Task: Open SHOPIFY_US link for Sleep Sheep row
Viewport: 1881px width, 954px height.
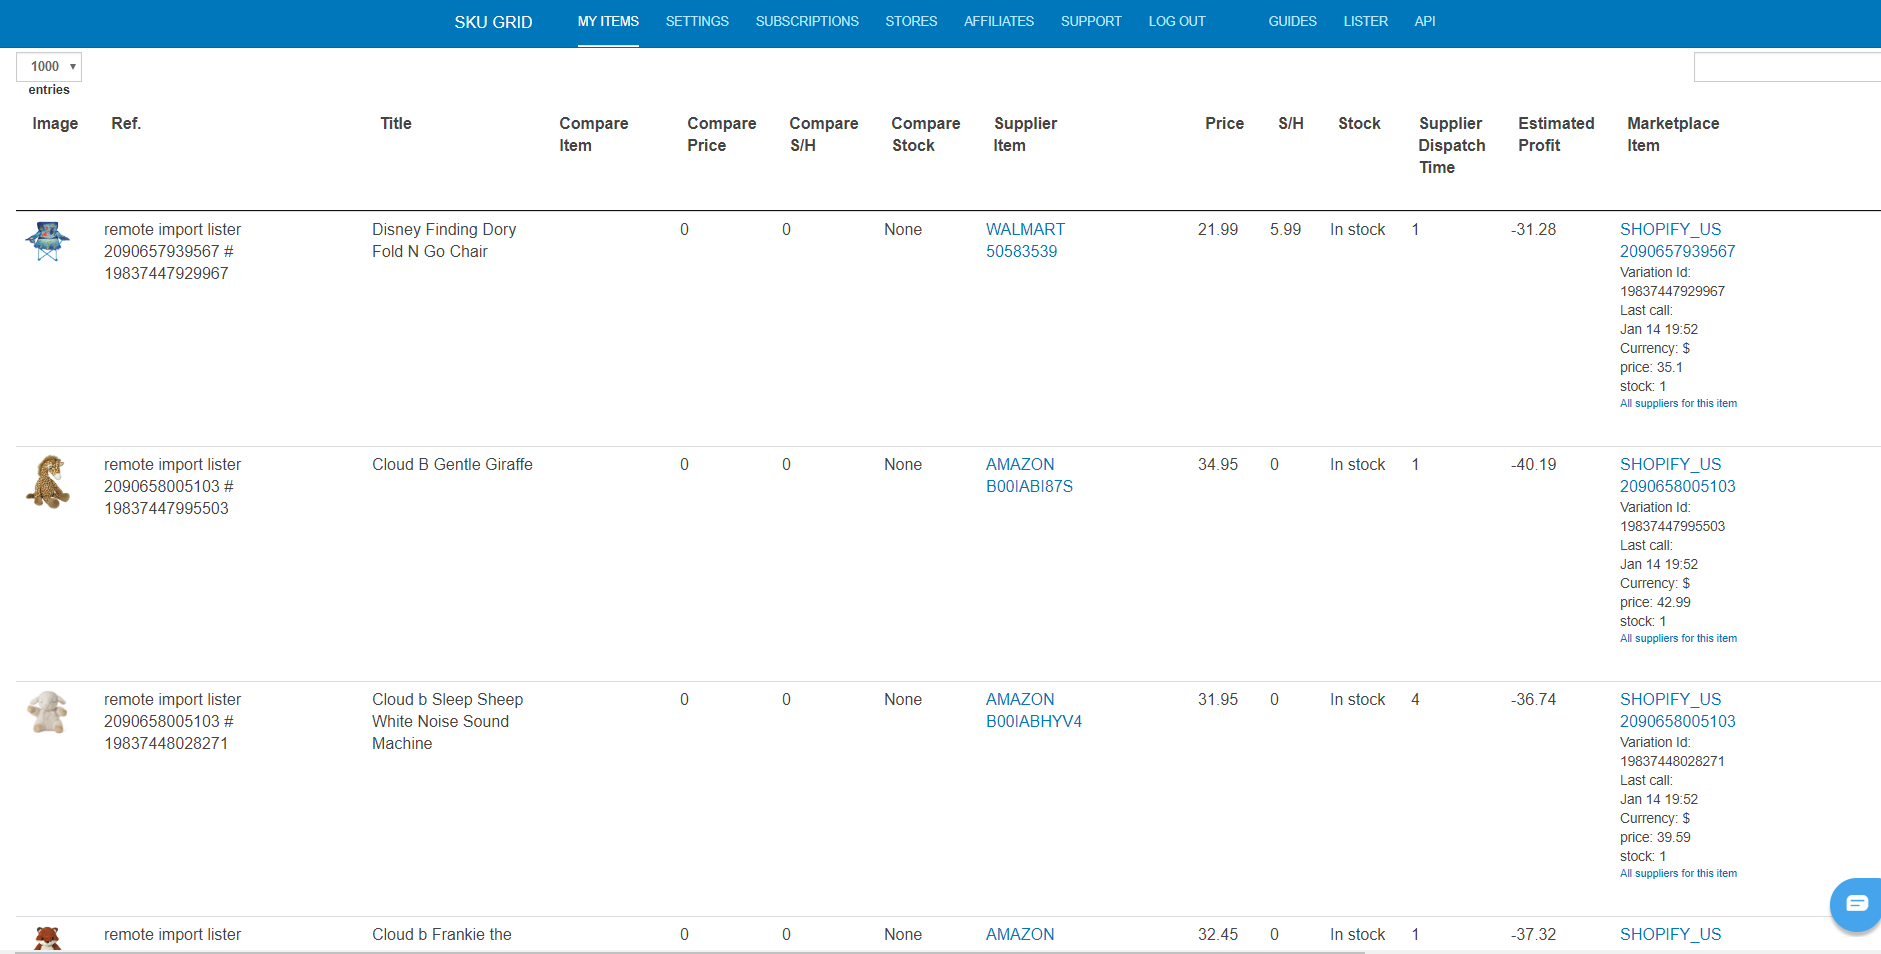Action: coord(1677,710)
